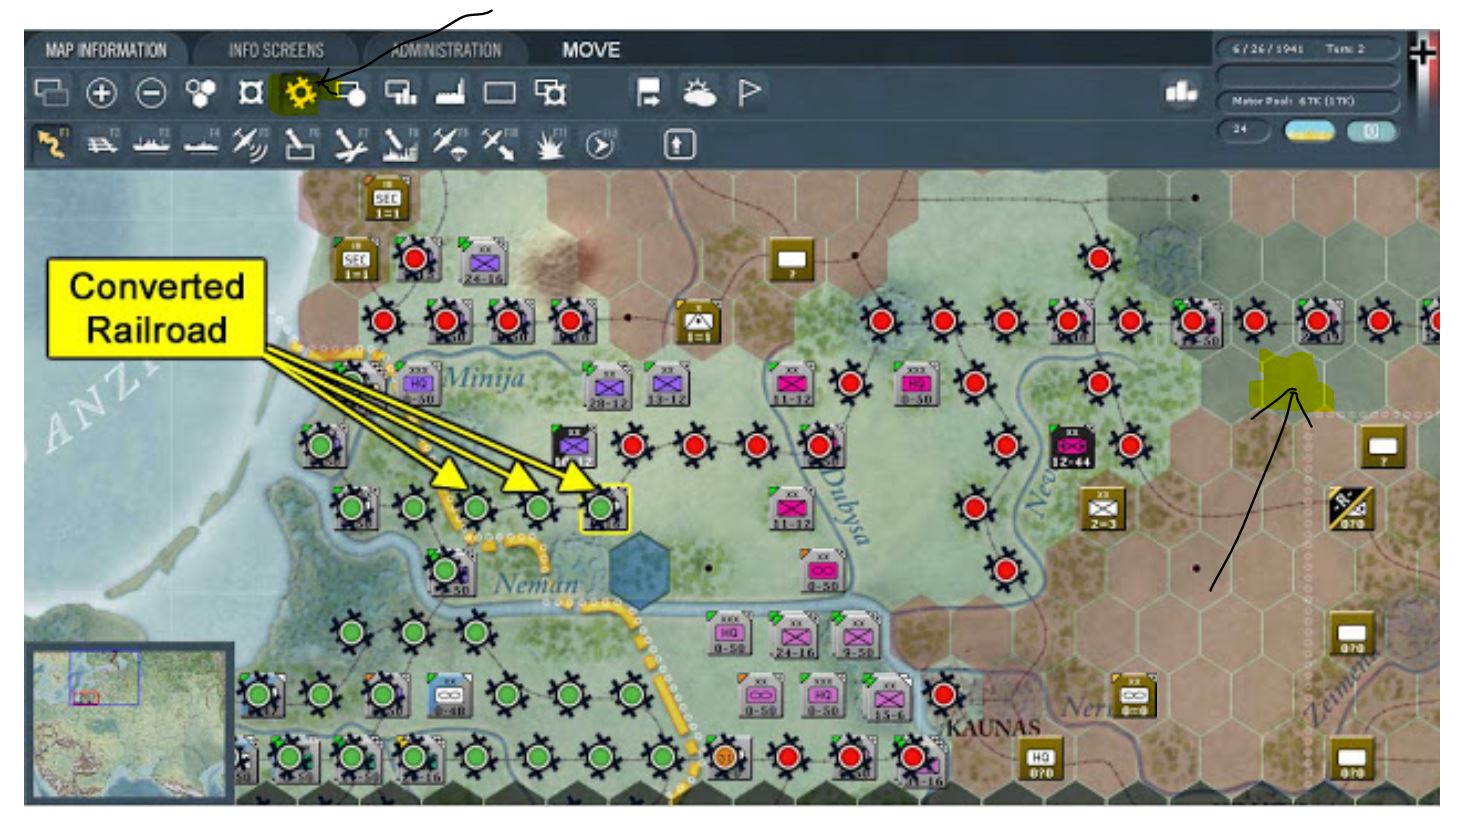Select Air recon F5 plane icon
Screen dimensions: 1464x833
pyautogui.click(x=250, y=144)
